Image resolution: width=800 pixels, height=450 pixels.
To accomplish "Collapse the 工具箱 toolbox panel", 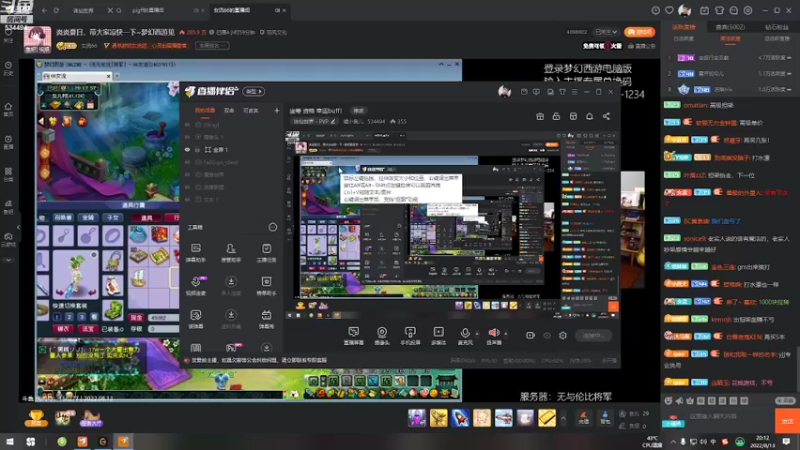I will coord(273,227).
